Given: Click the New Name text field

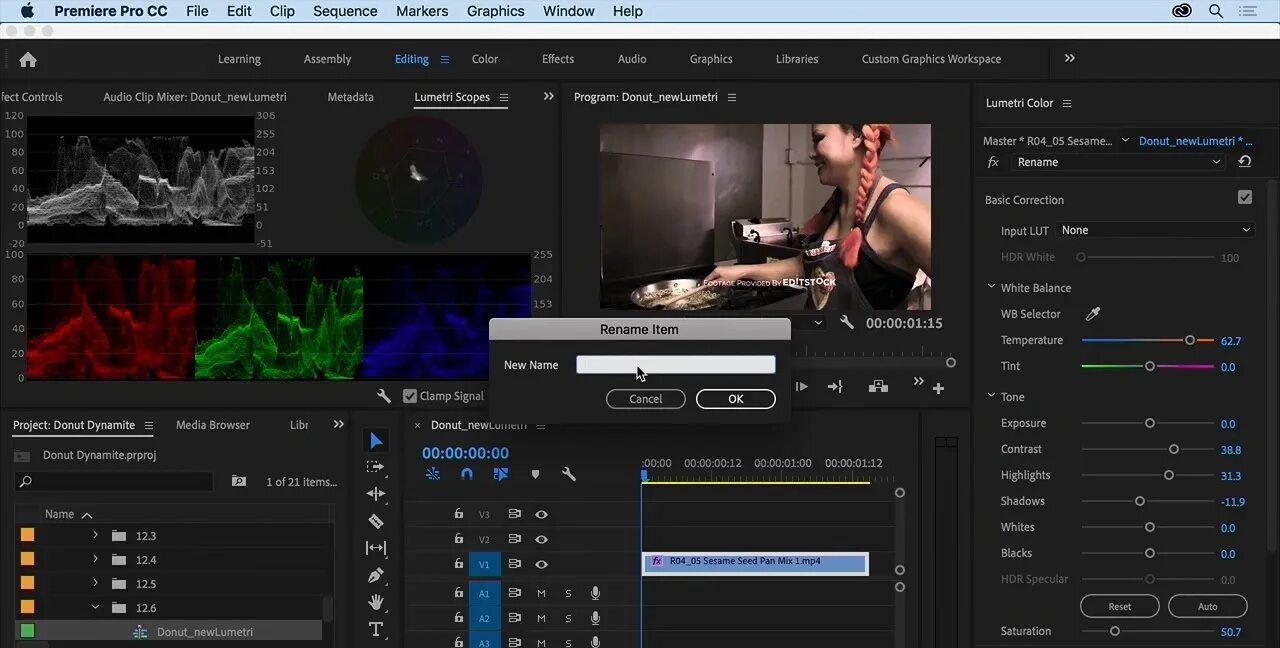Looking at the screenshot, I should pos(675,365).
